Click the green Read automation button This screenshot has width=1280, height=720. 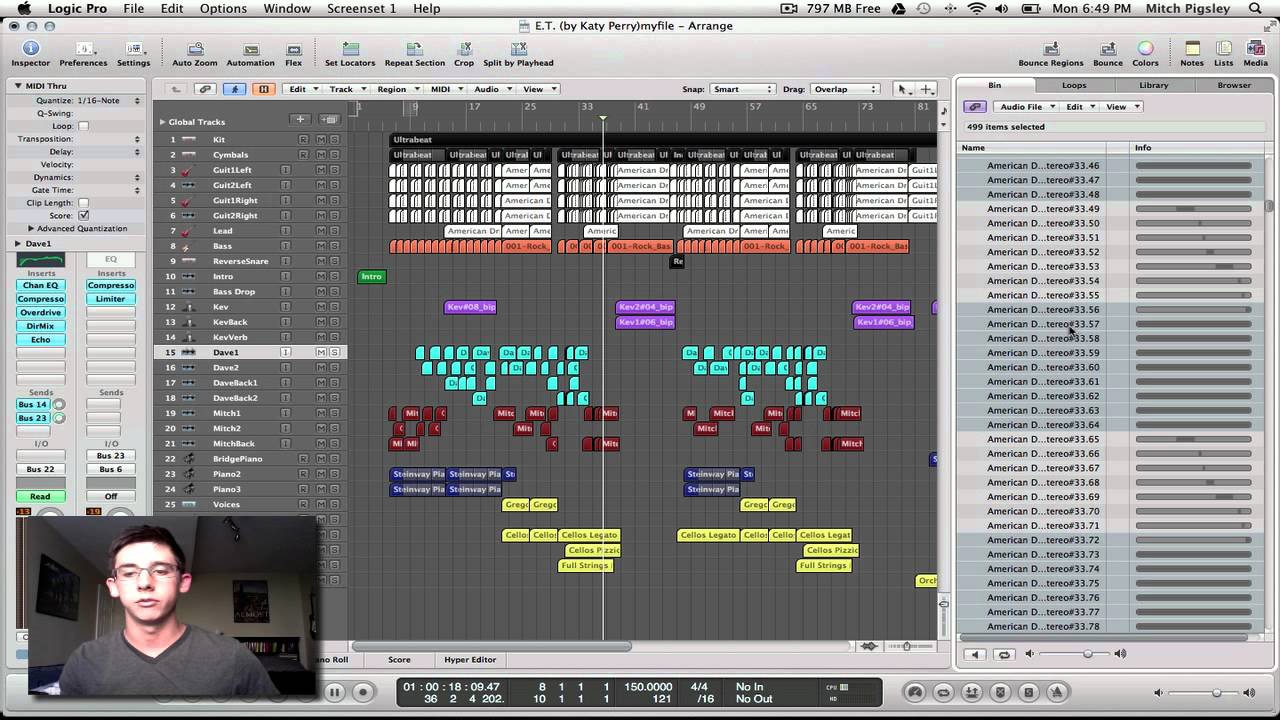tap(40, 496)
